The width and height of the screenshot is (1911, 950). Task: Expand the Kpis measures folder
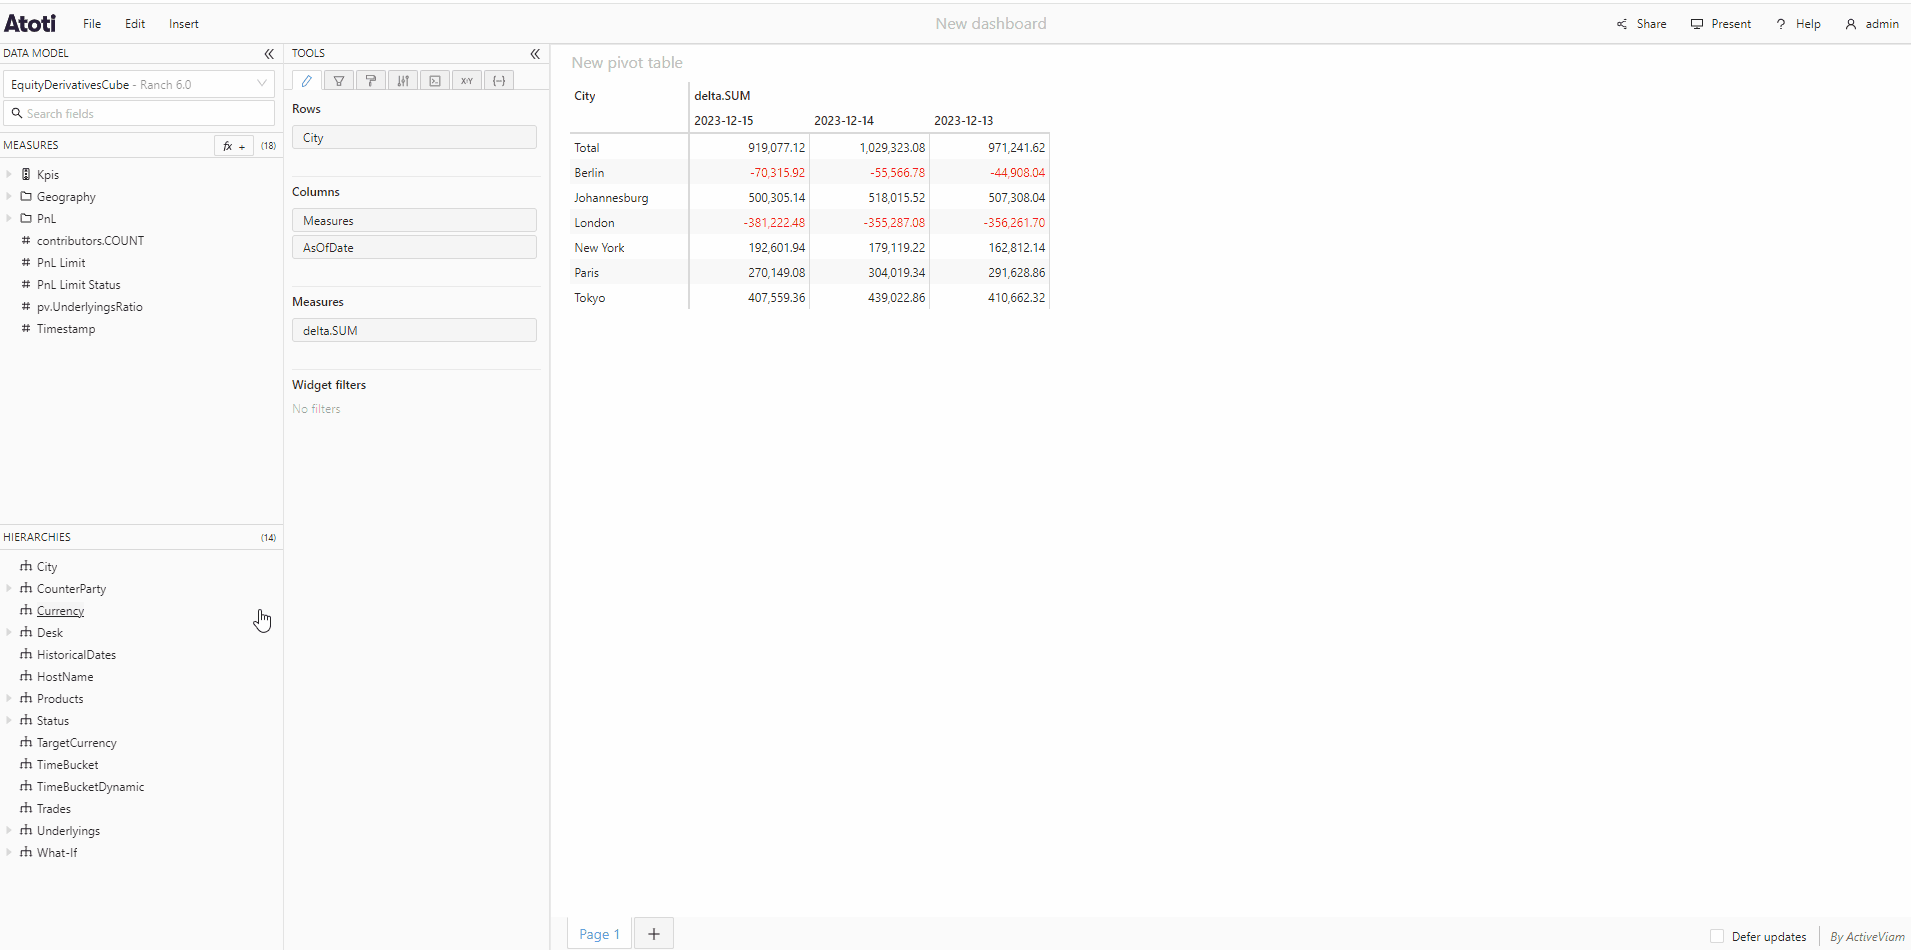click(x=9, y=174)
